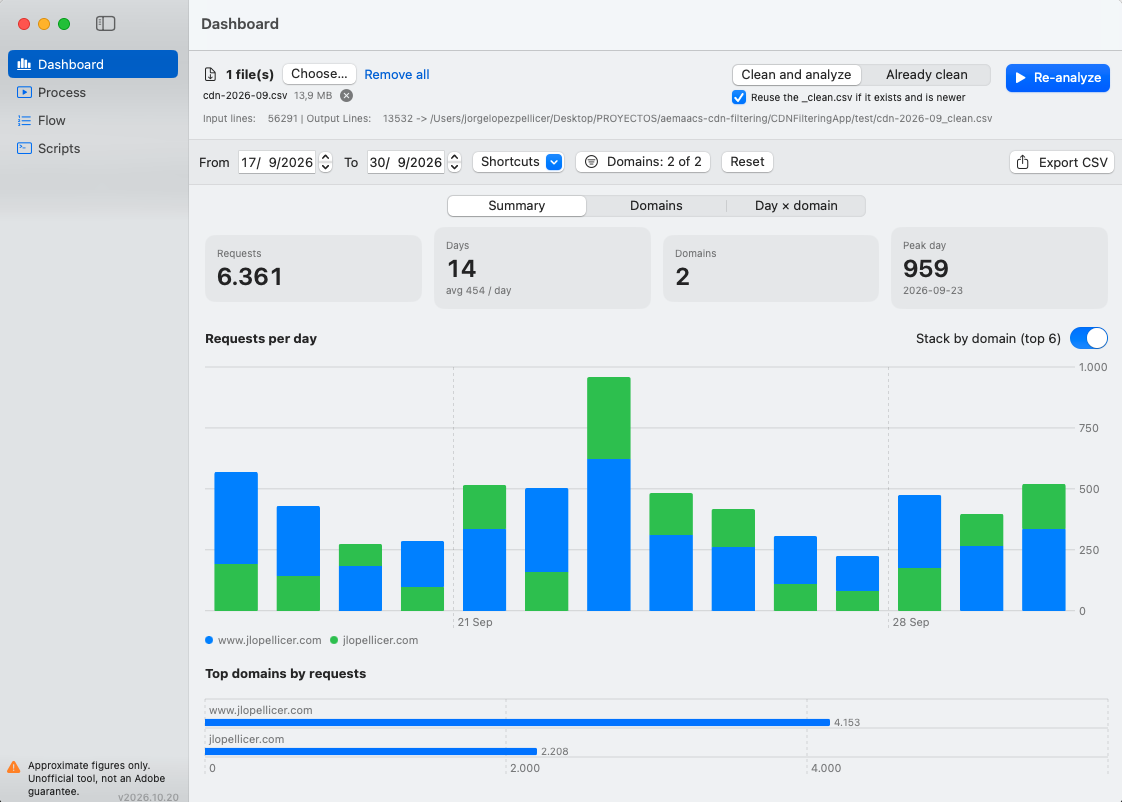Toggle Stack by domain (top 6) switch

click(x=1088, y=338)
